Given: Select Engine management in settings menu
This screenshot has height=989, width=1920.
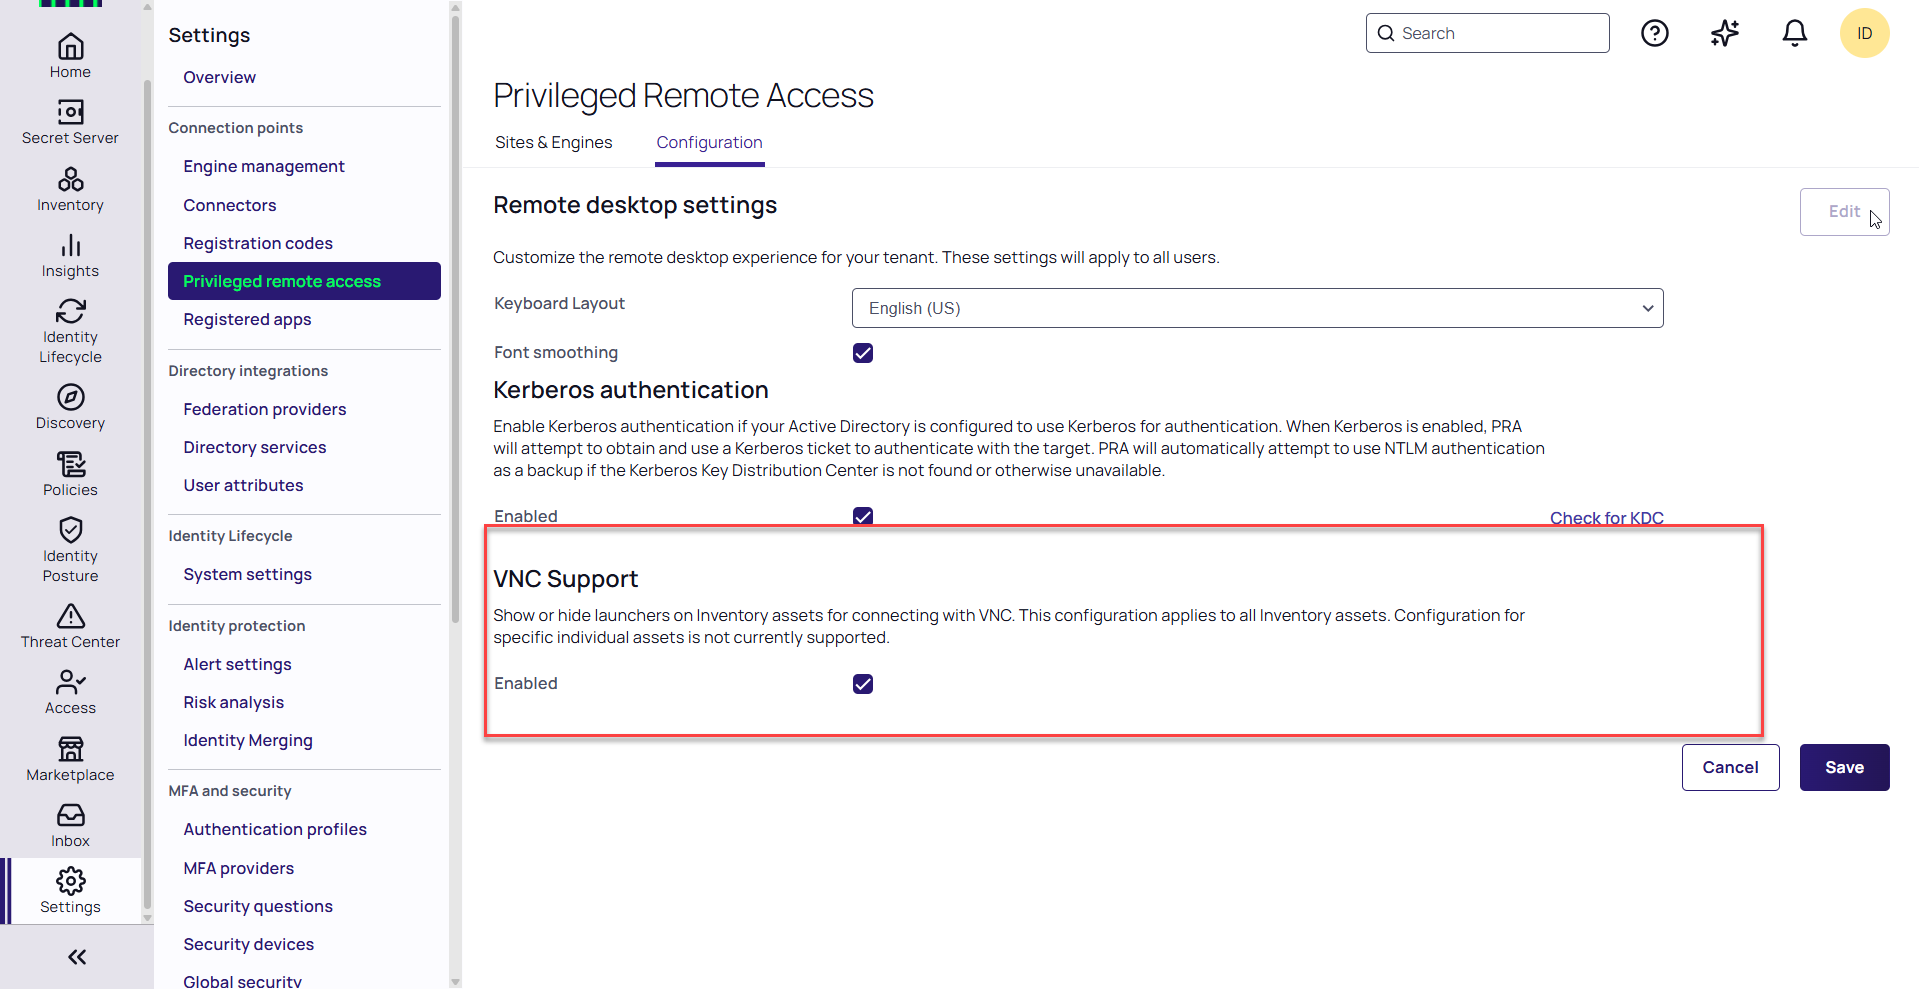Looking at the screenshot, I should click(264, 167).
